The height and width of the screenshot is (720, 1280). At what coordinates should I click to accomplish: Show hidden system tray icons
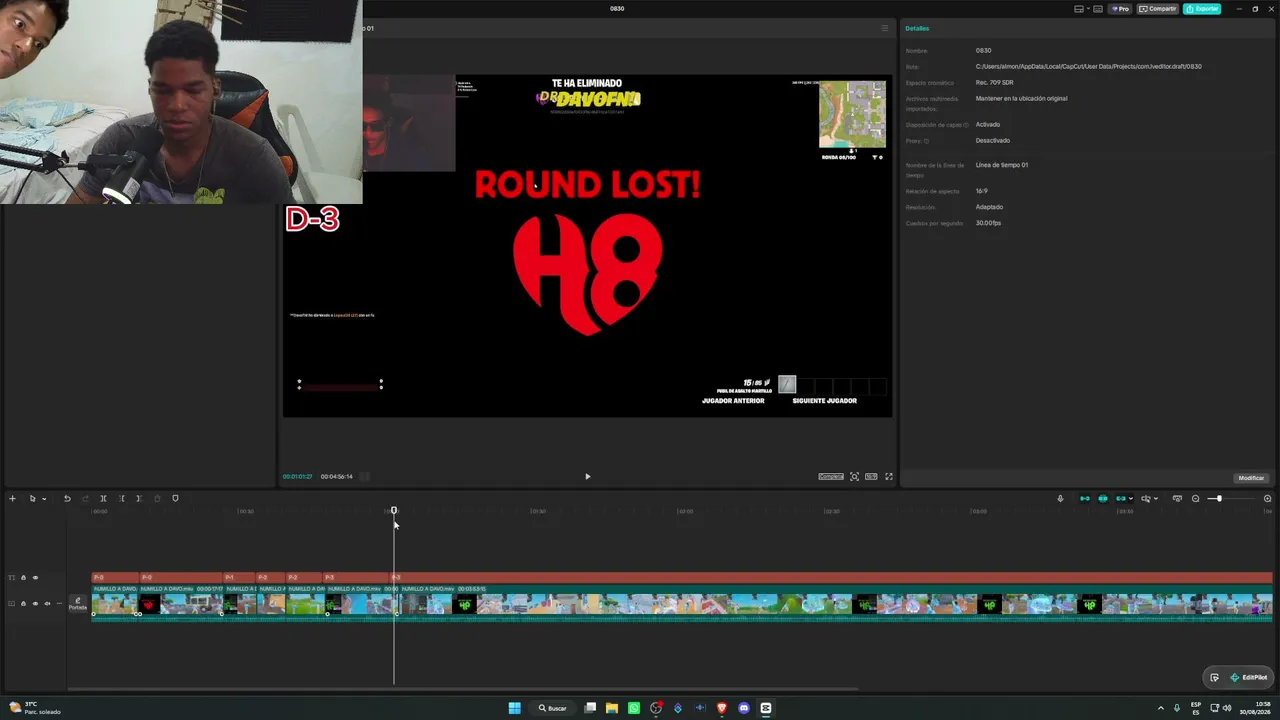1160,708
